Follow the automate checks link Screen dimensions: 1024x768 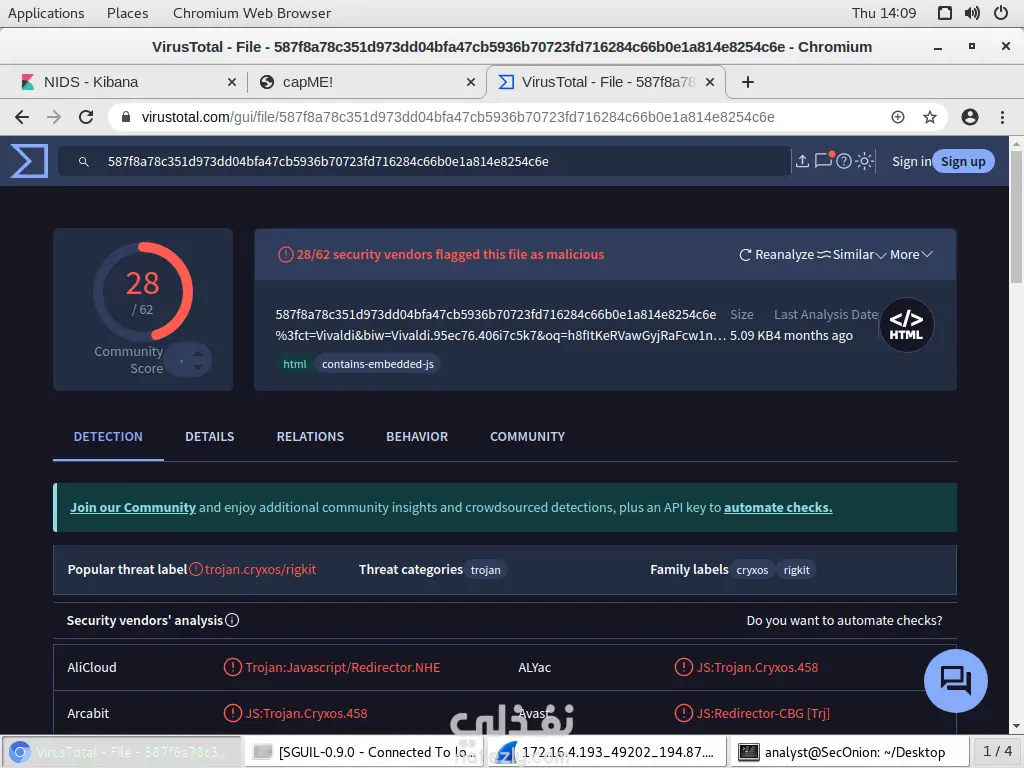click(x=778, y=507)
